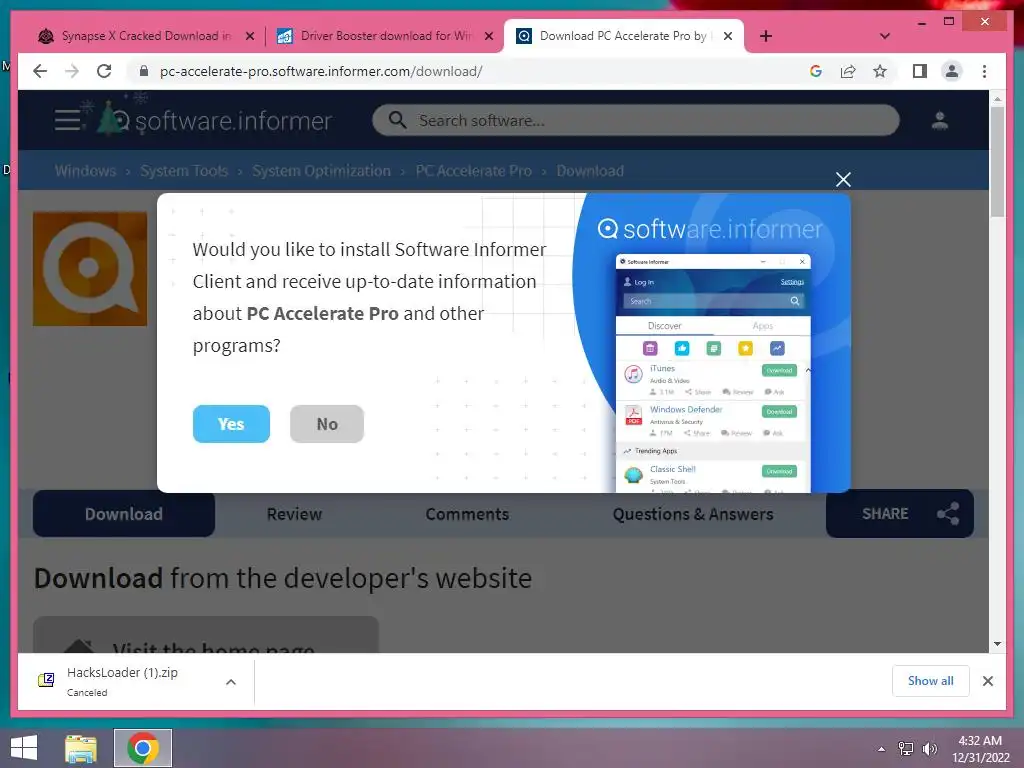
Task: View site information via the padlock icon
Action: 144,71
